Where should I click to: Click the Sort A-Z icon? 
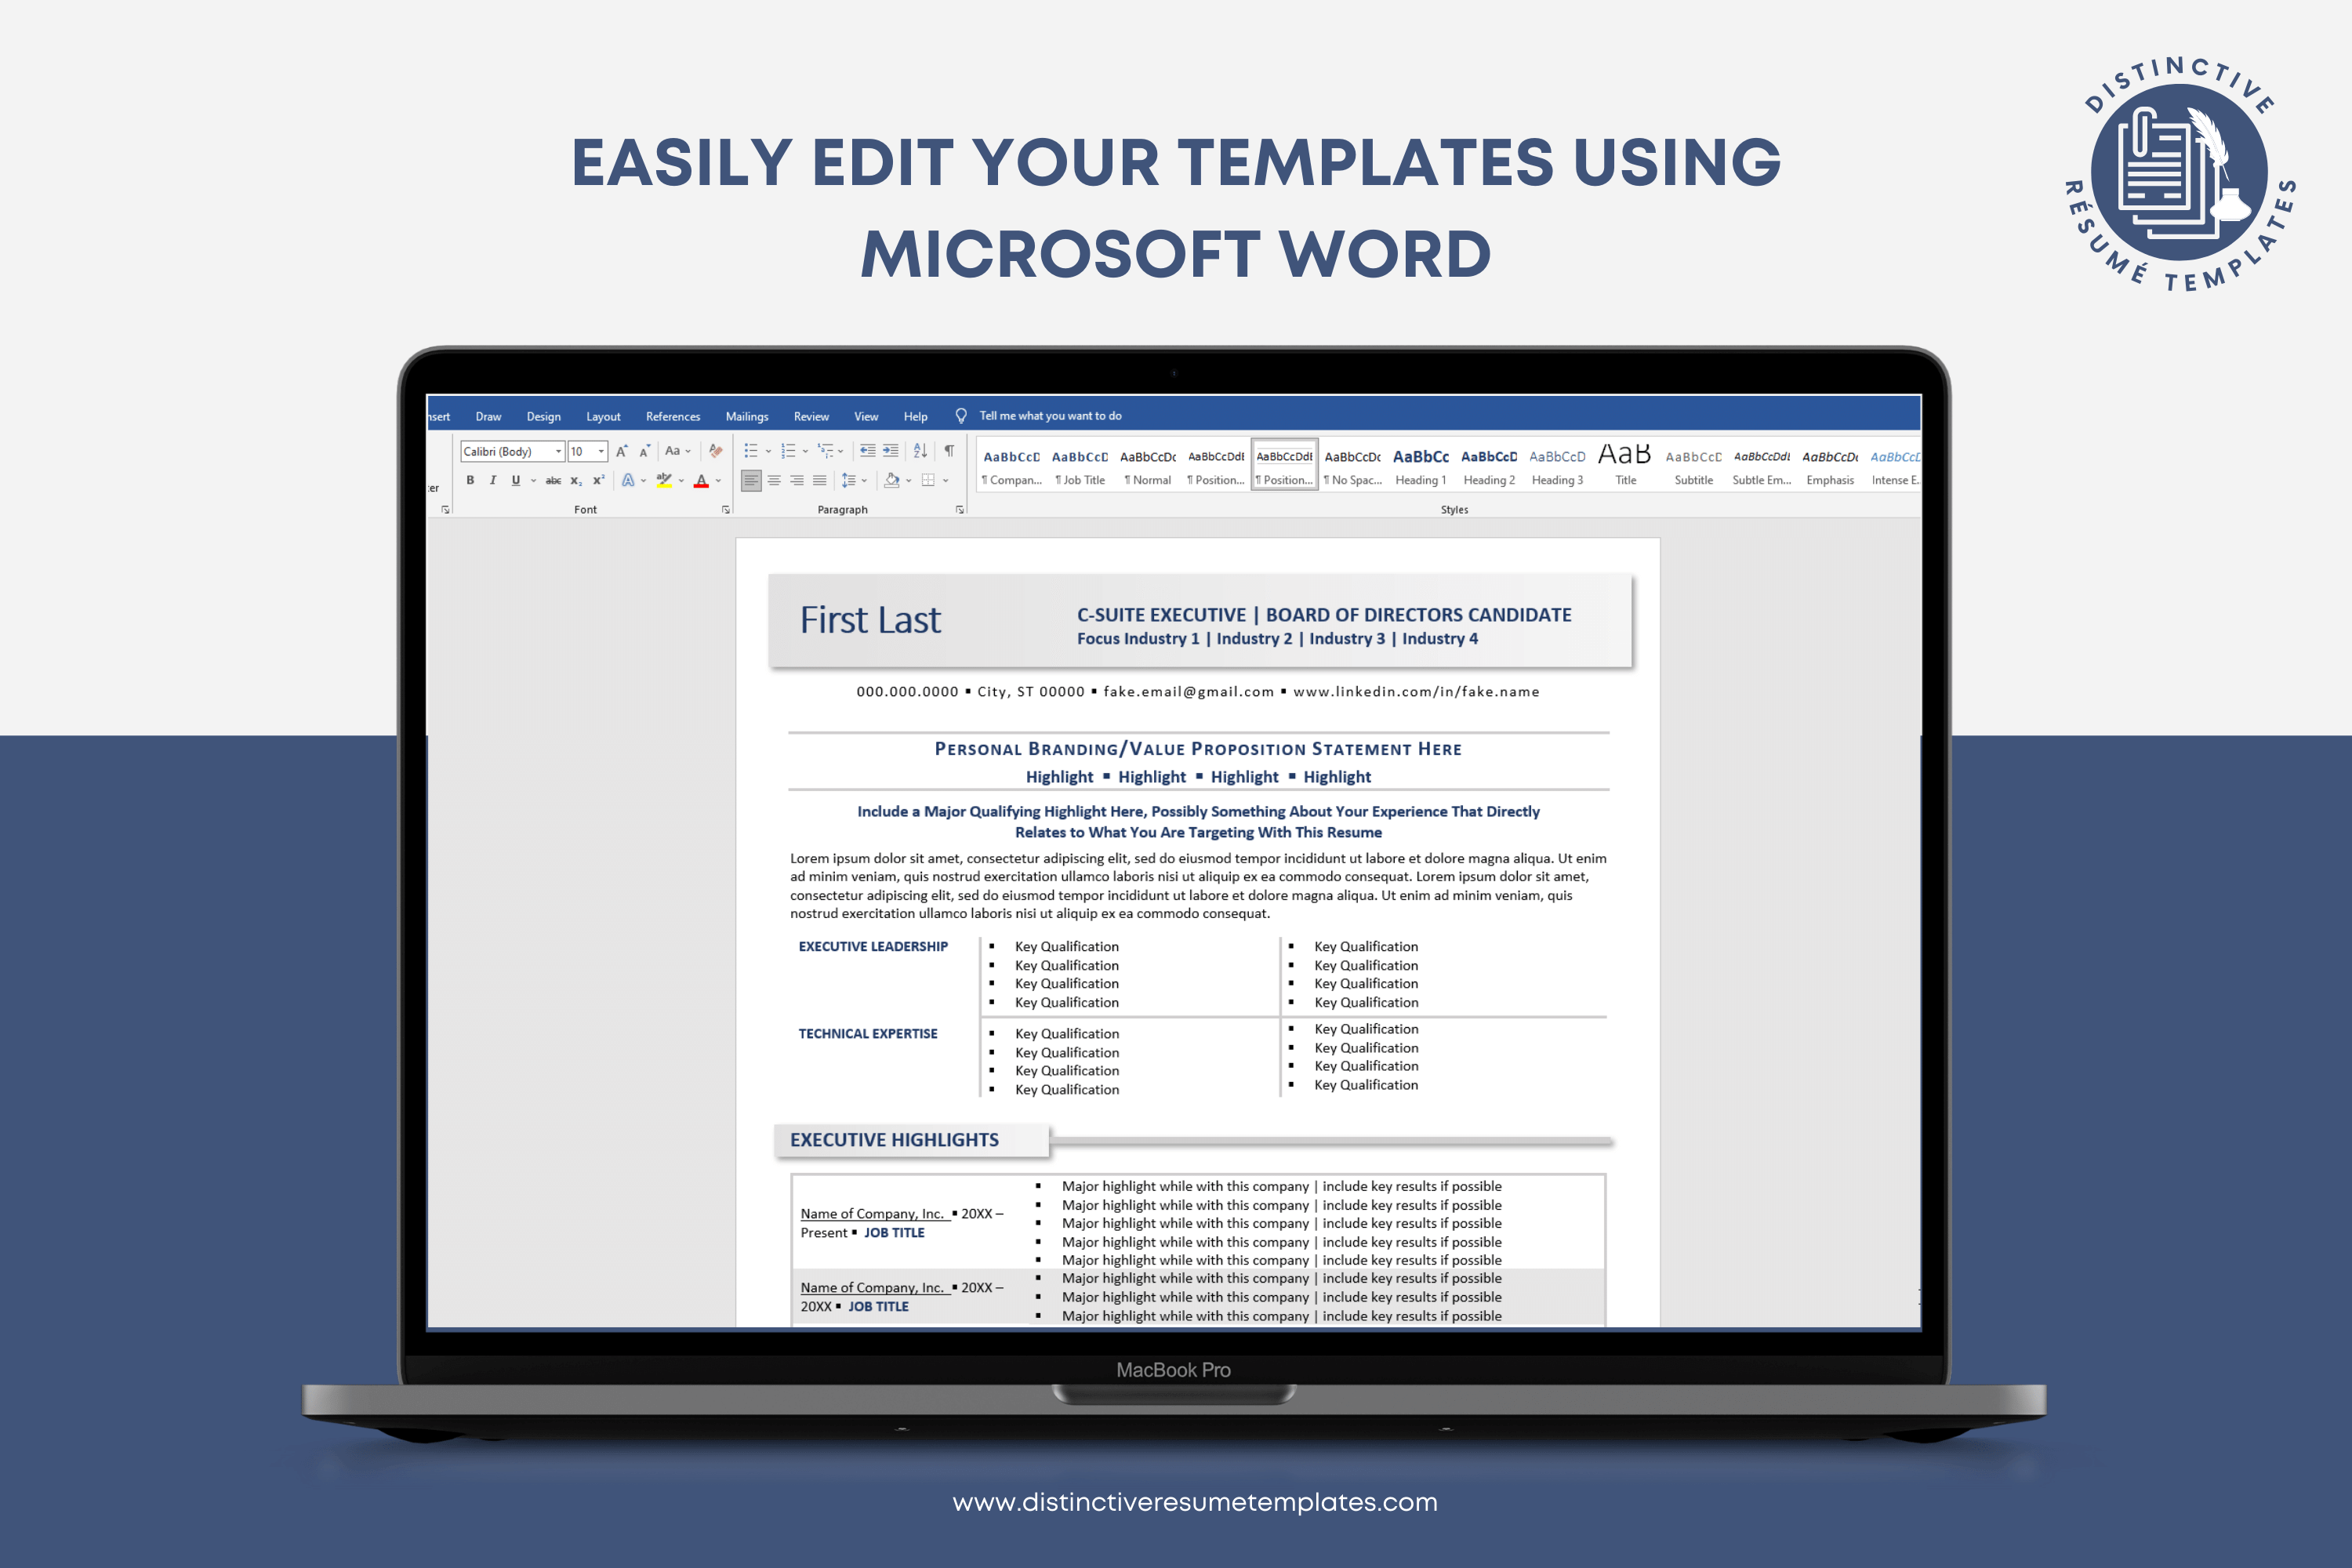point(921,451)
